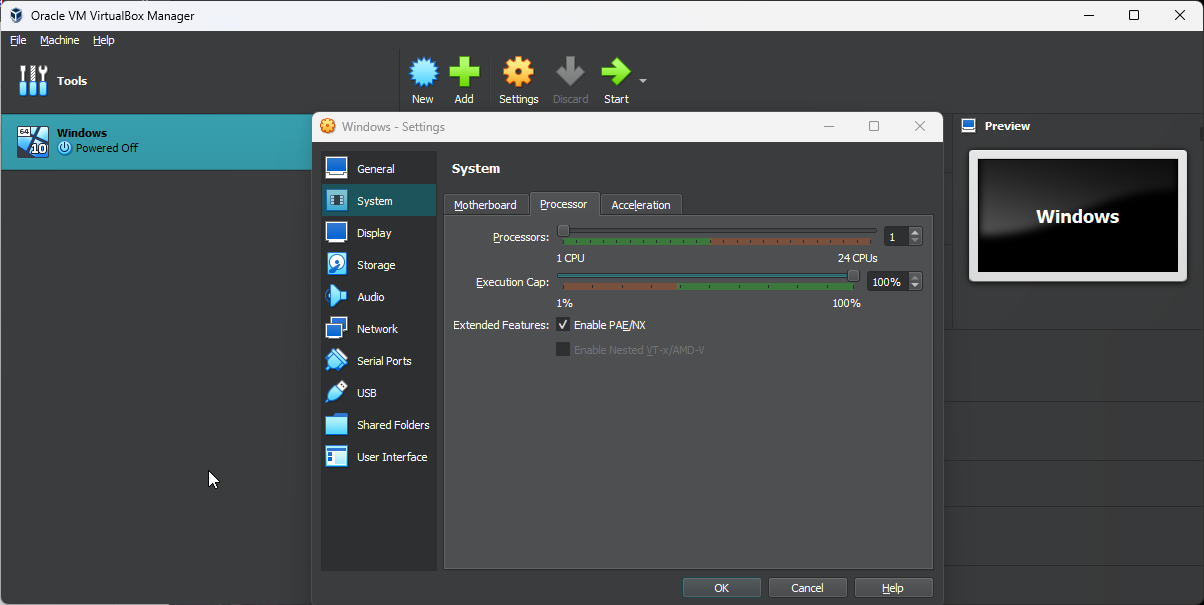Screen dimensions: 1204x605
Task: Open Settings via the orange gear icon
Action: pyautogui.click(x=518, y=72)
